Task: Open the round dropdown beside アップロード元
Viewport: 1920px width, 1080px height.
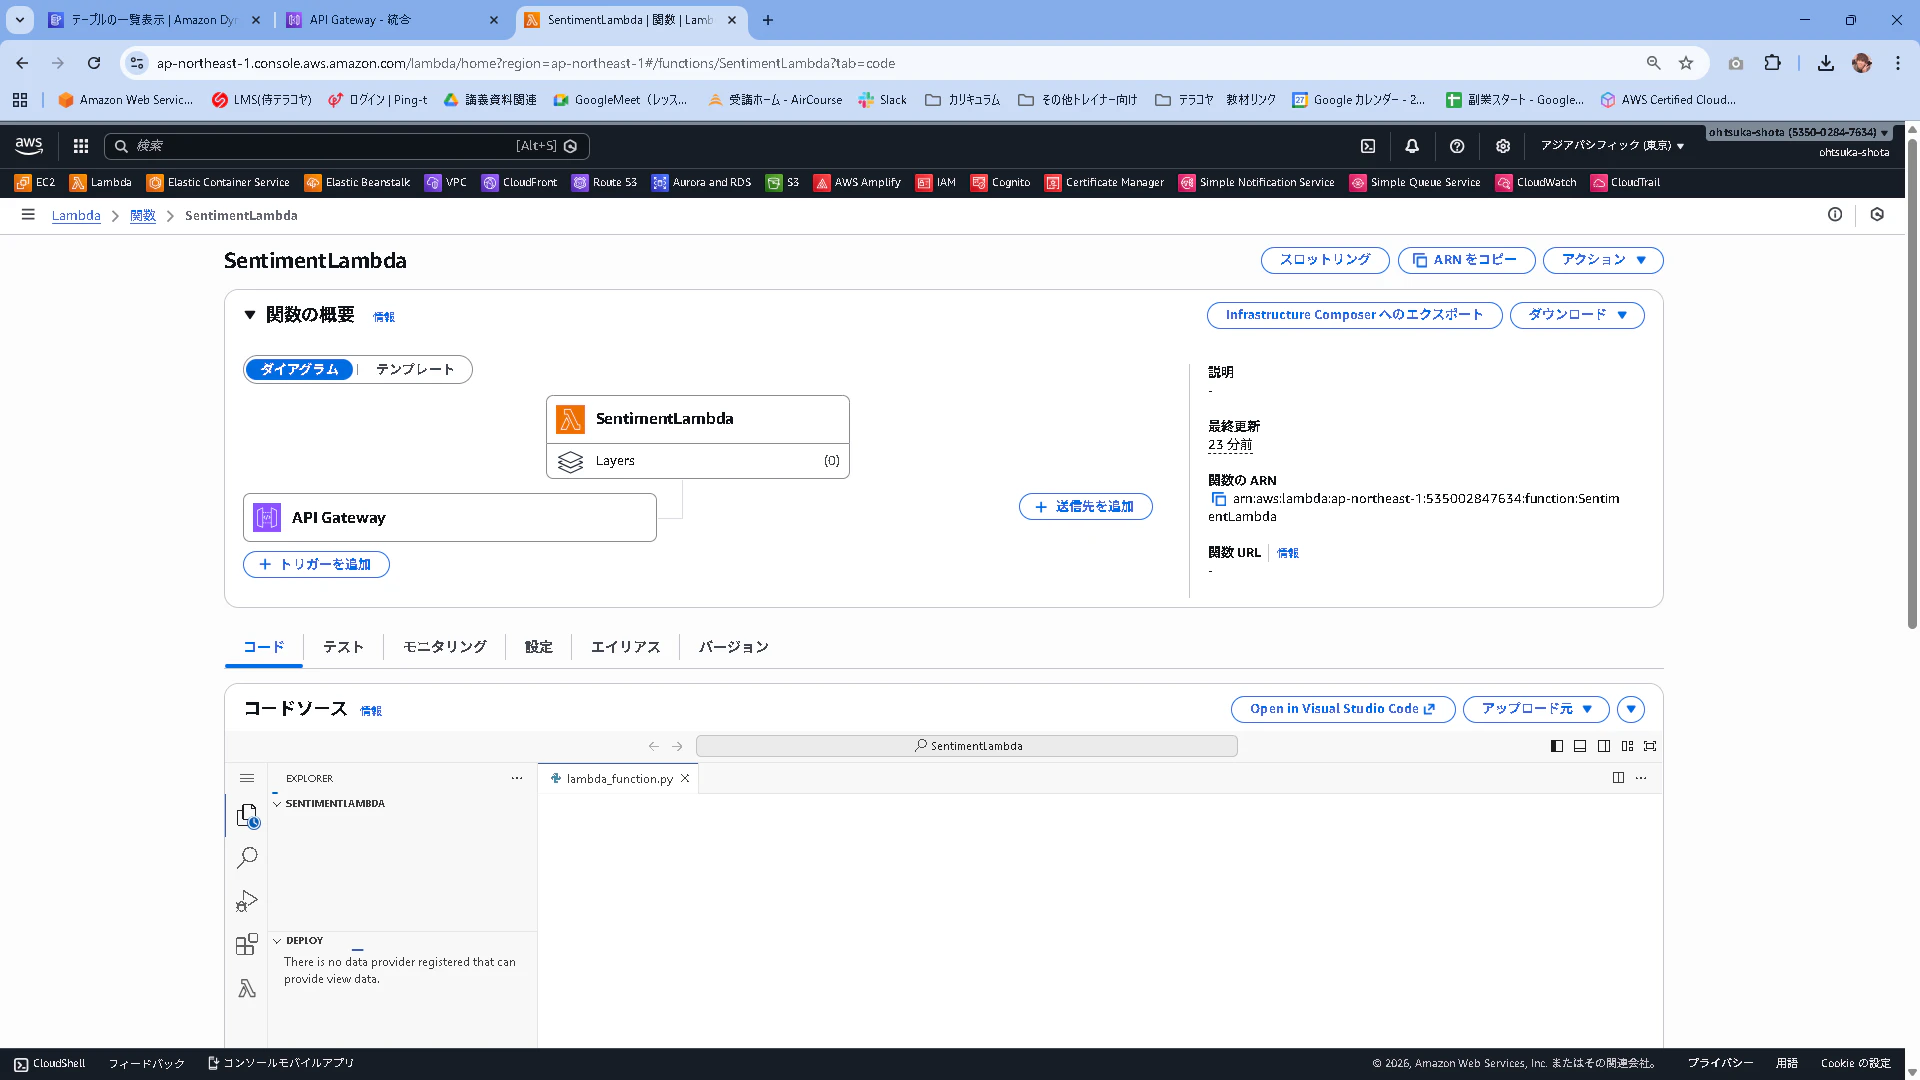Action: coord(1631,709)
